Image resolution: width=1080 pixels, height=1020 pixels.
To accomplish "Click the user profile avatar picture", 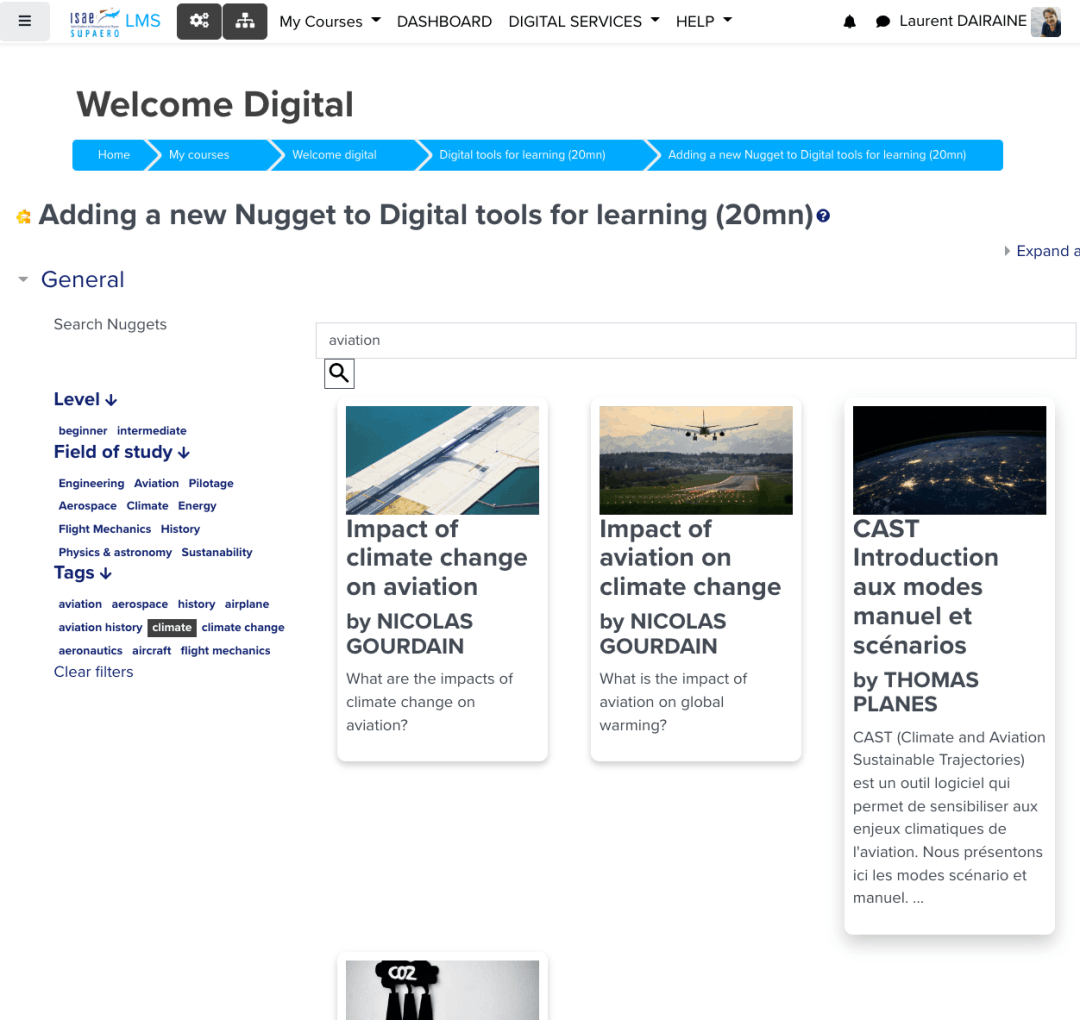I will pyautogui.click(x=1046, y=22).
